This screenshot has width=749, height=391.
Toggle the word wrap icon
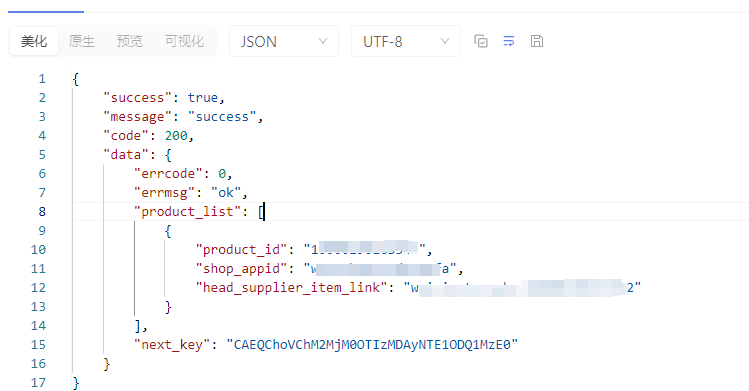point(509,42)
